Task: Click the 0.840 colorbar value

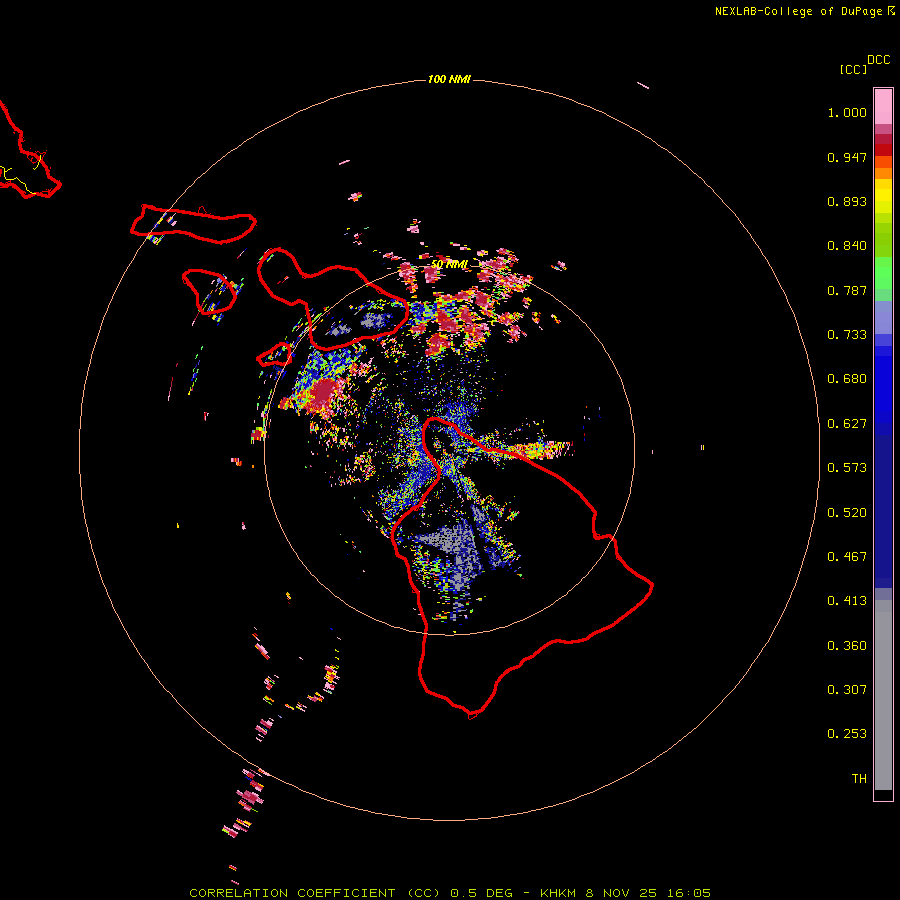Action: (847, 246)
